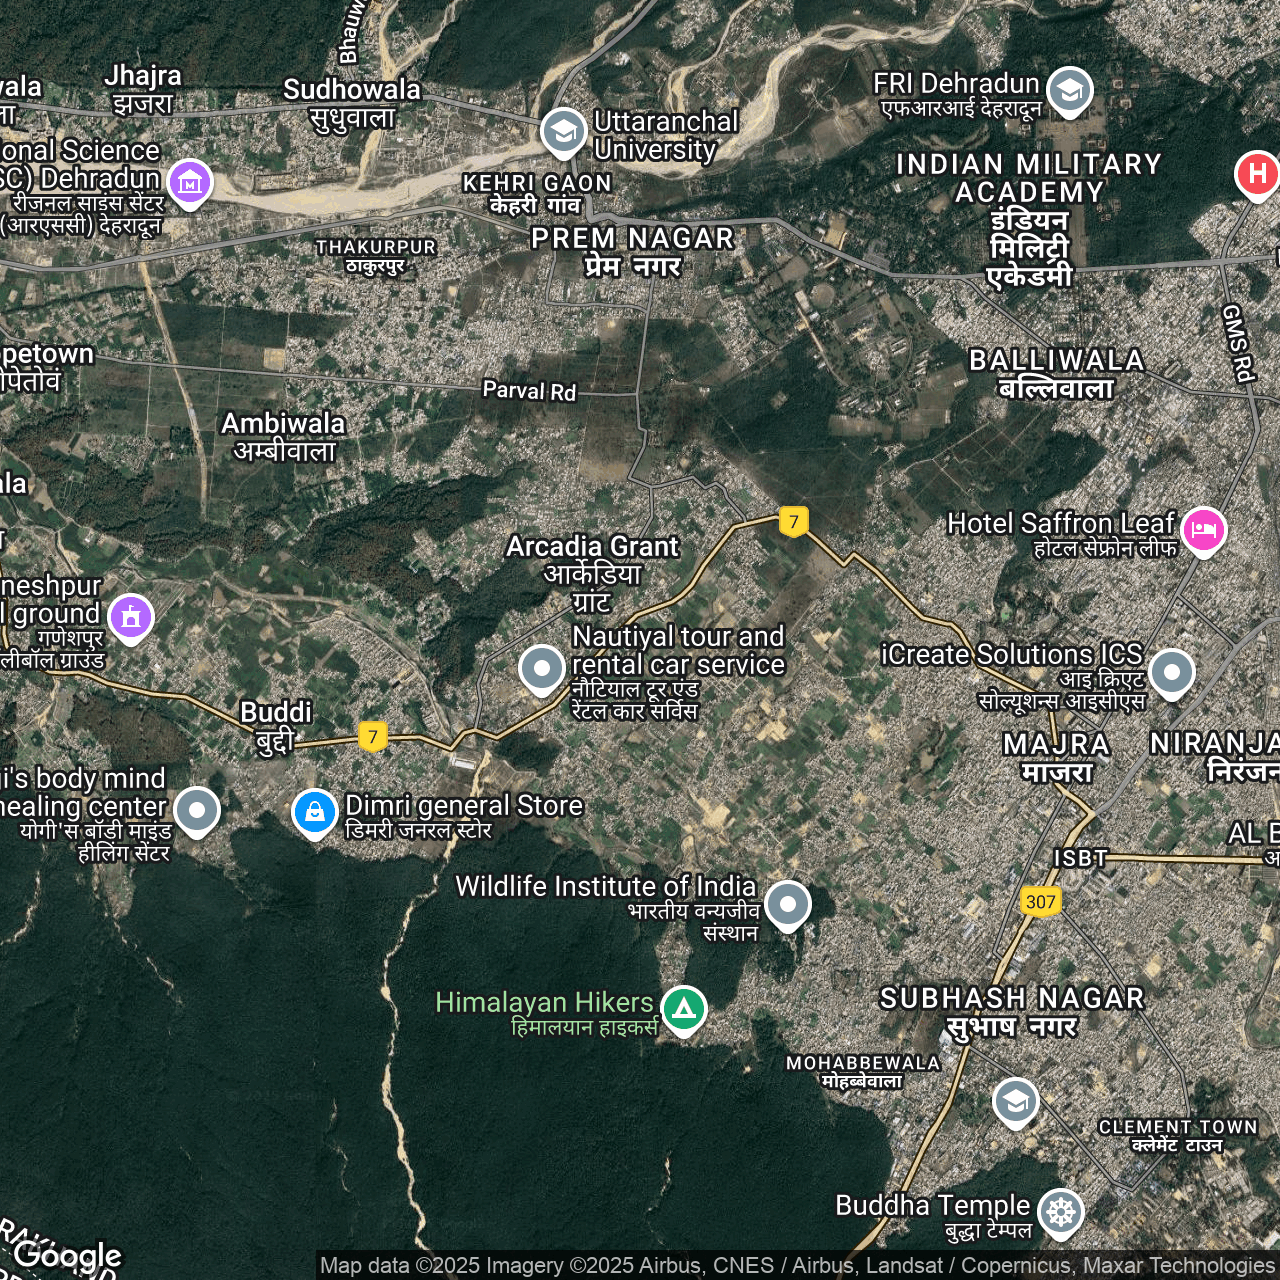
Task: Open the Dimri general Store shopping pin
Action: 314,812
